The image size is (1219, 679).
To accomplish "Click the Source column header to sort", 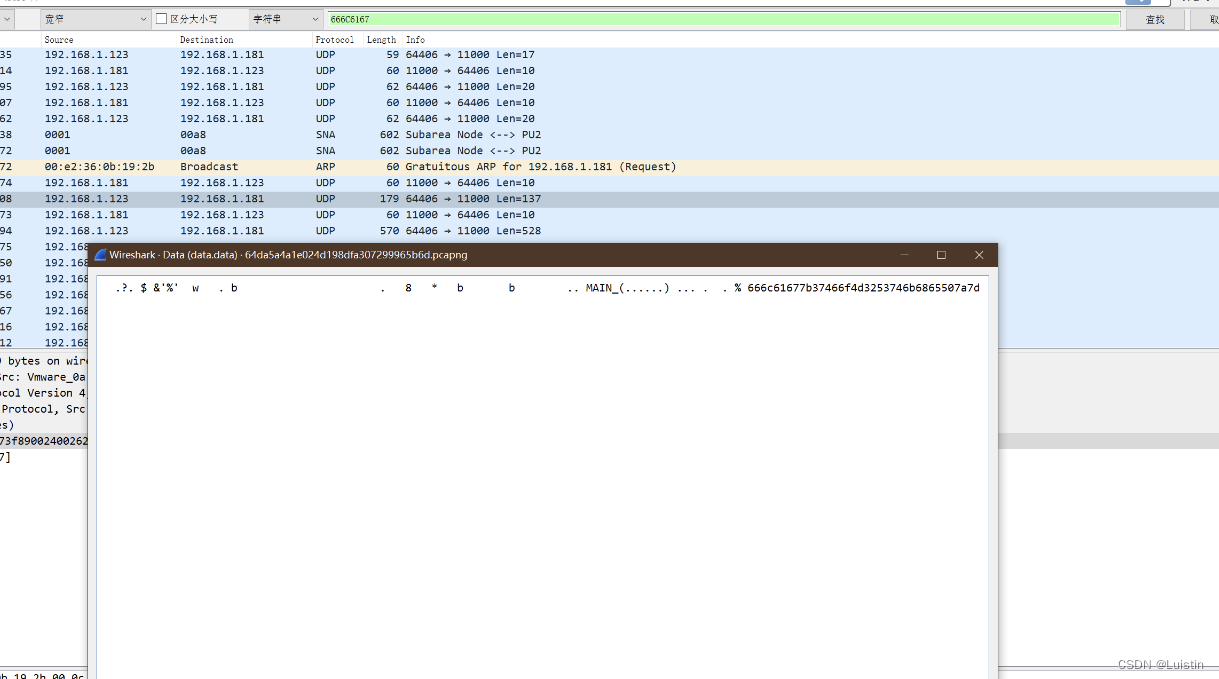I will coord(63,40).
